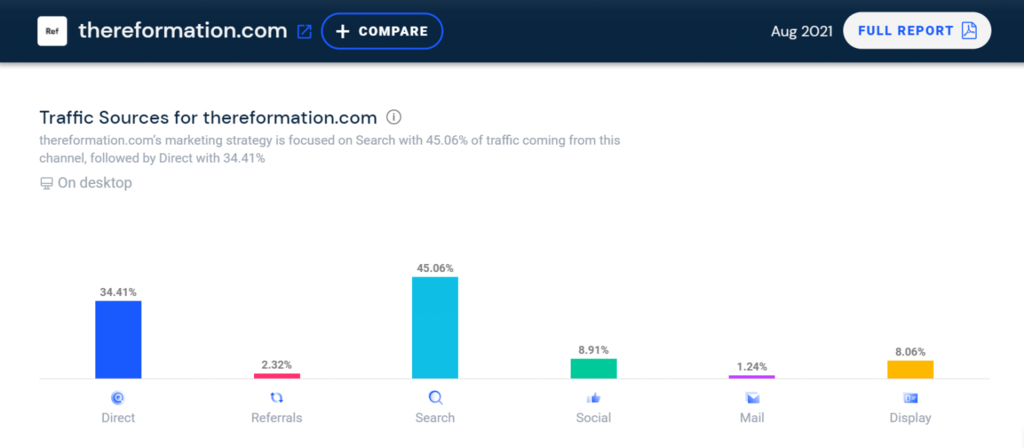Click the Display ad icon
Screen dimensions: 1024x448
click(x=910, y=397)
